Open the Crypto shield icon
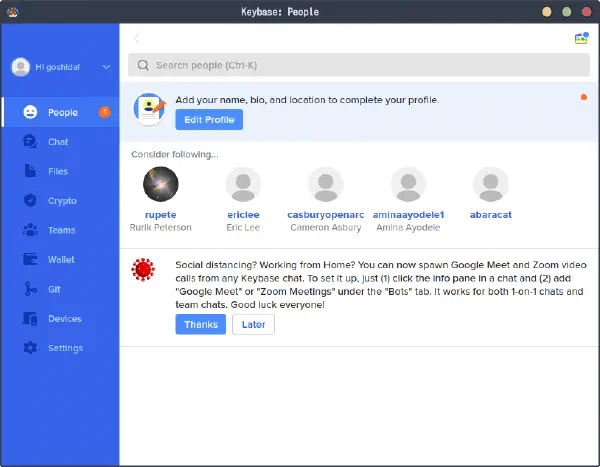600x467 pixels. (x=30, y=200)
